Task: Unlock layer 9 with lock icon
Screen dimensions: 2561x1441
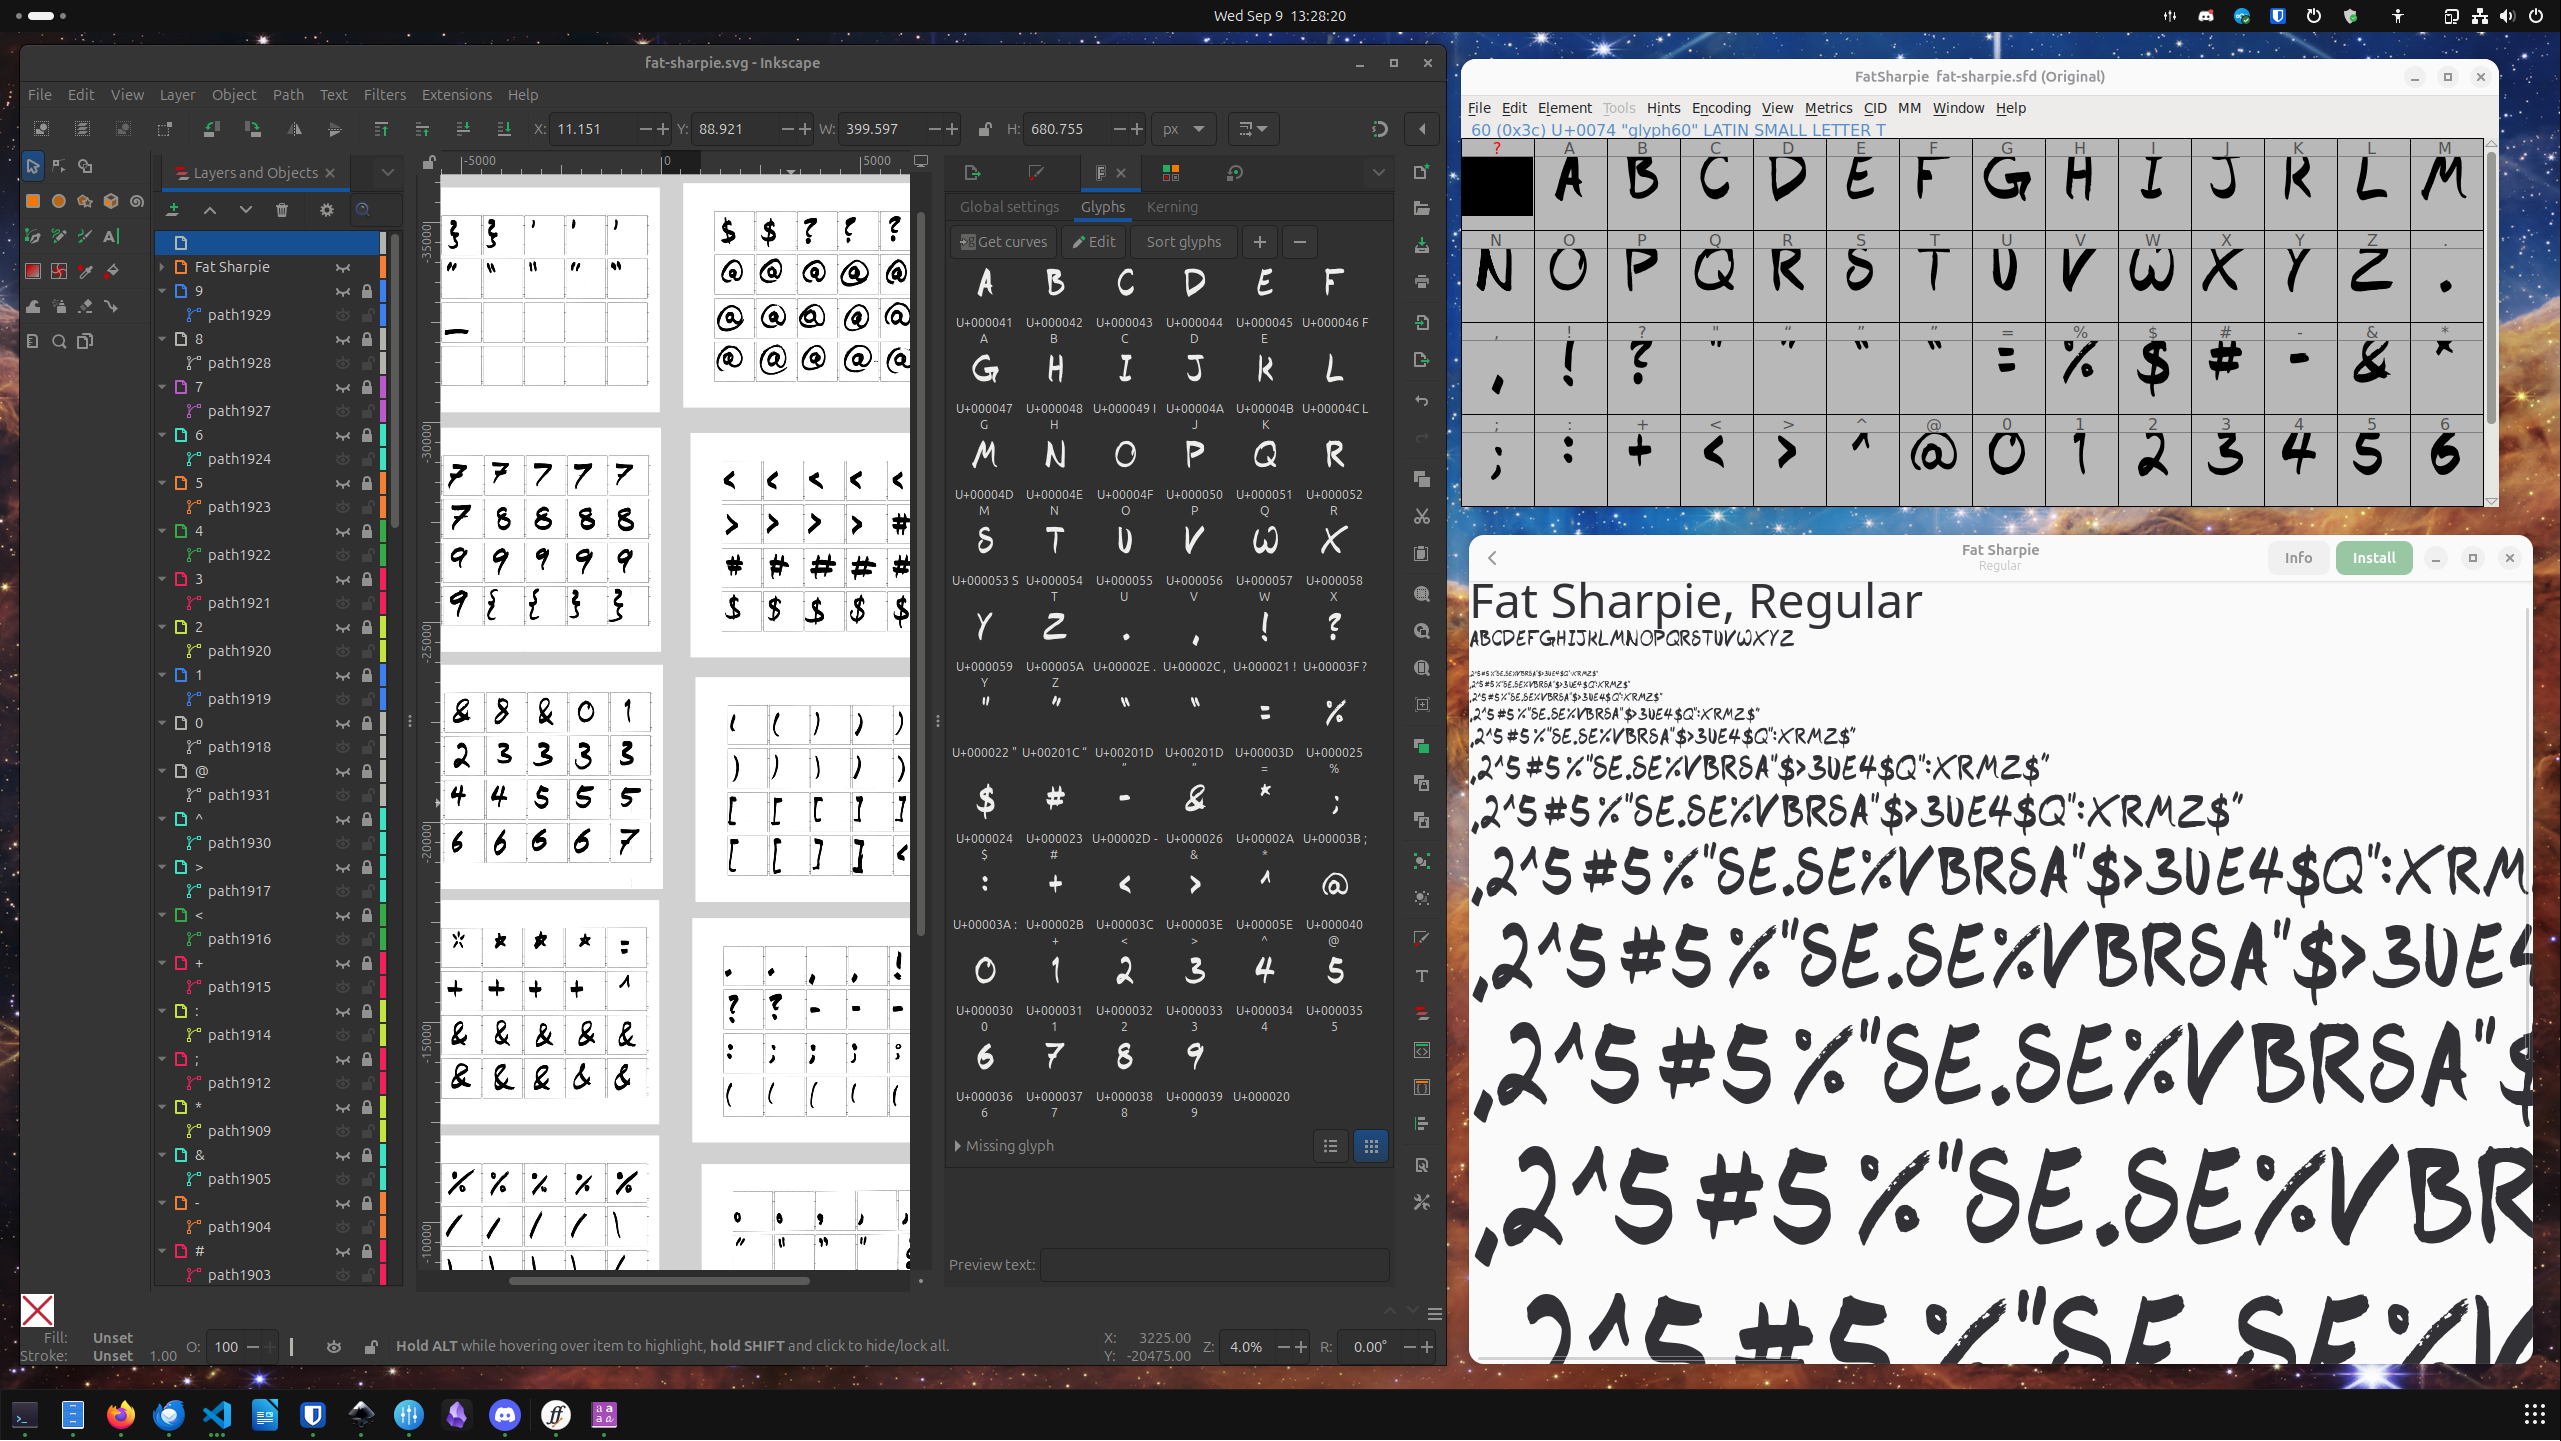Action: (367, 291)
